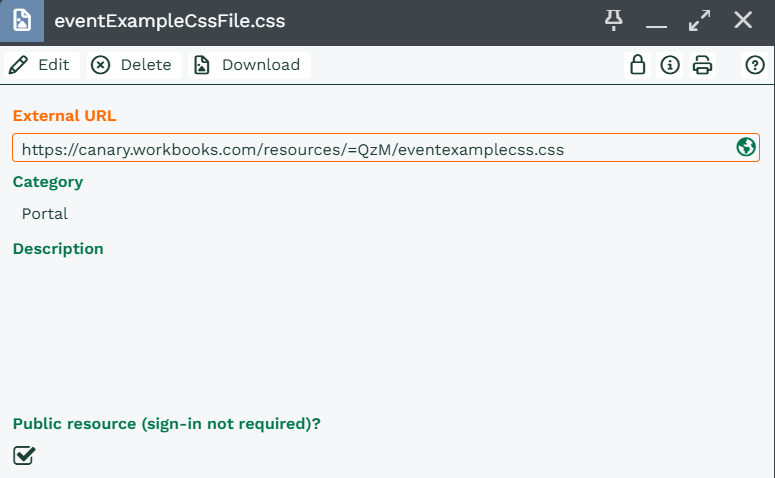The height and width of the screenshot is (478, 775).
Task: Click the Portal category value
Action: 44,214
